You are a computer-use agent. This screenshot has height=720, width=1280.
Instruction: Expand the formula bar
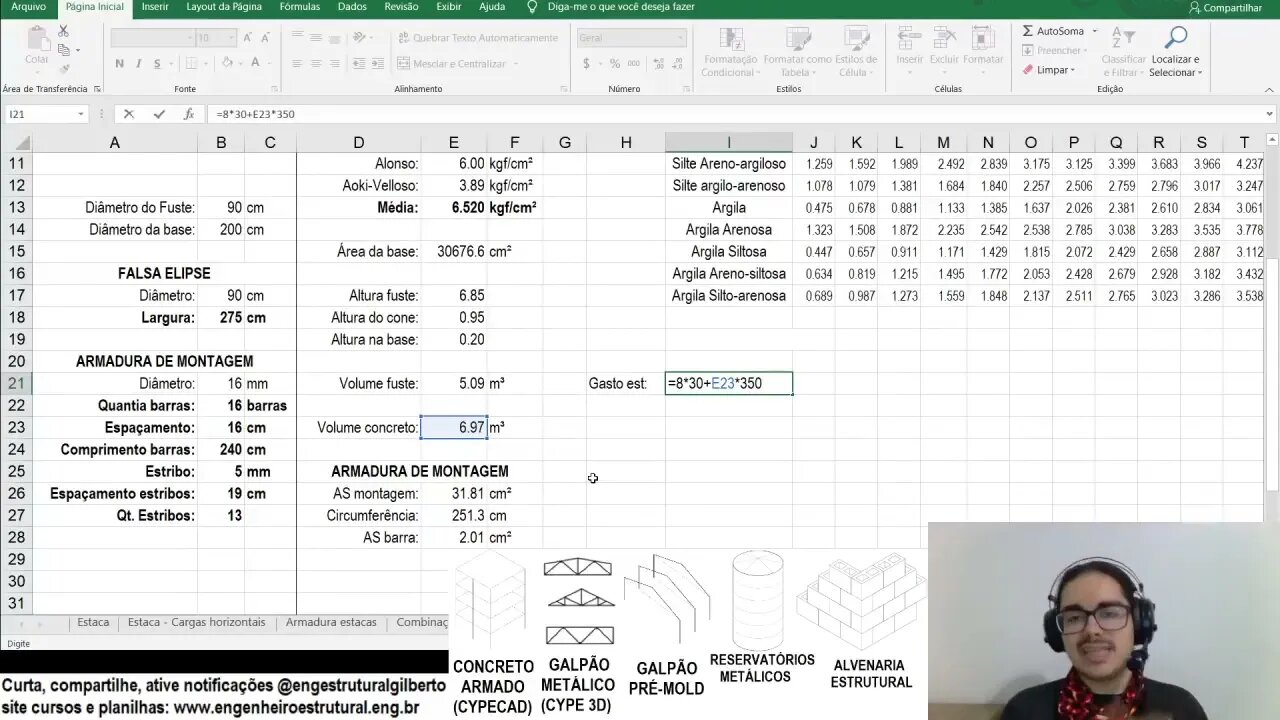1270,114
